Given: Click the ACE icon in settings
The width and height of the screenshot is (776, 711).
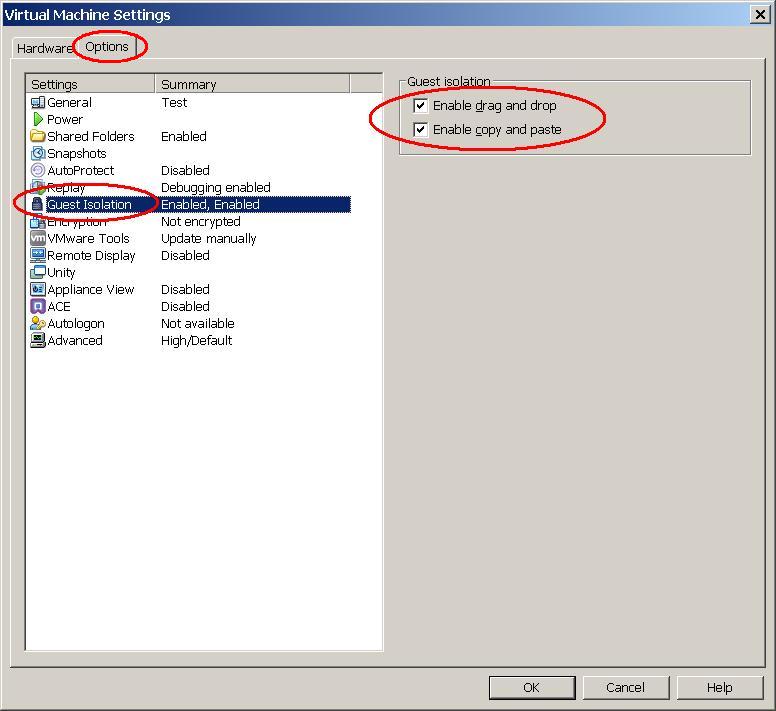Looking at the screenshot, I should [x=38, y=306].
